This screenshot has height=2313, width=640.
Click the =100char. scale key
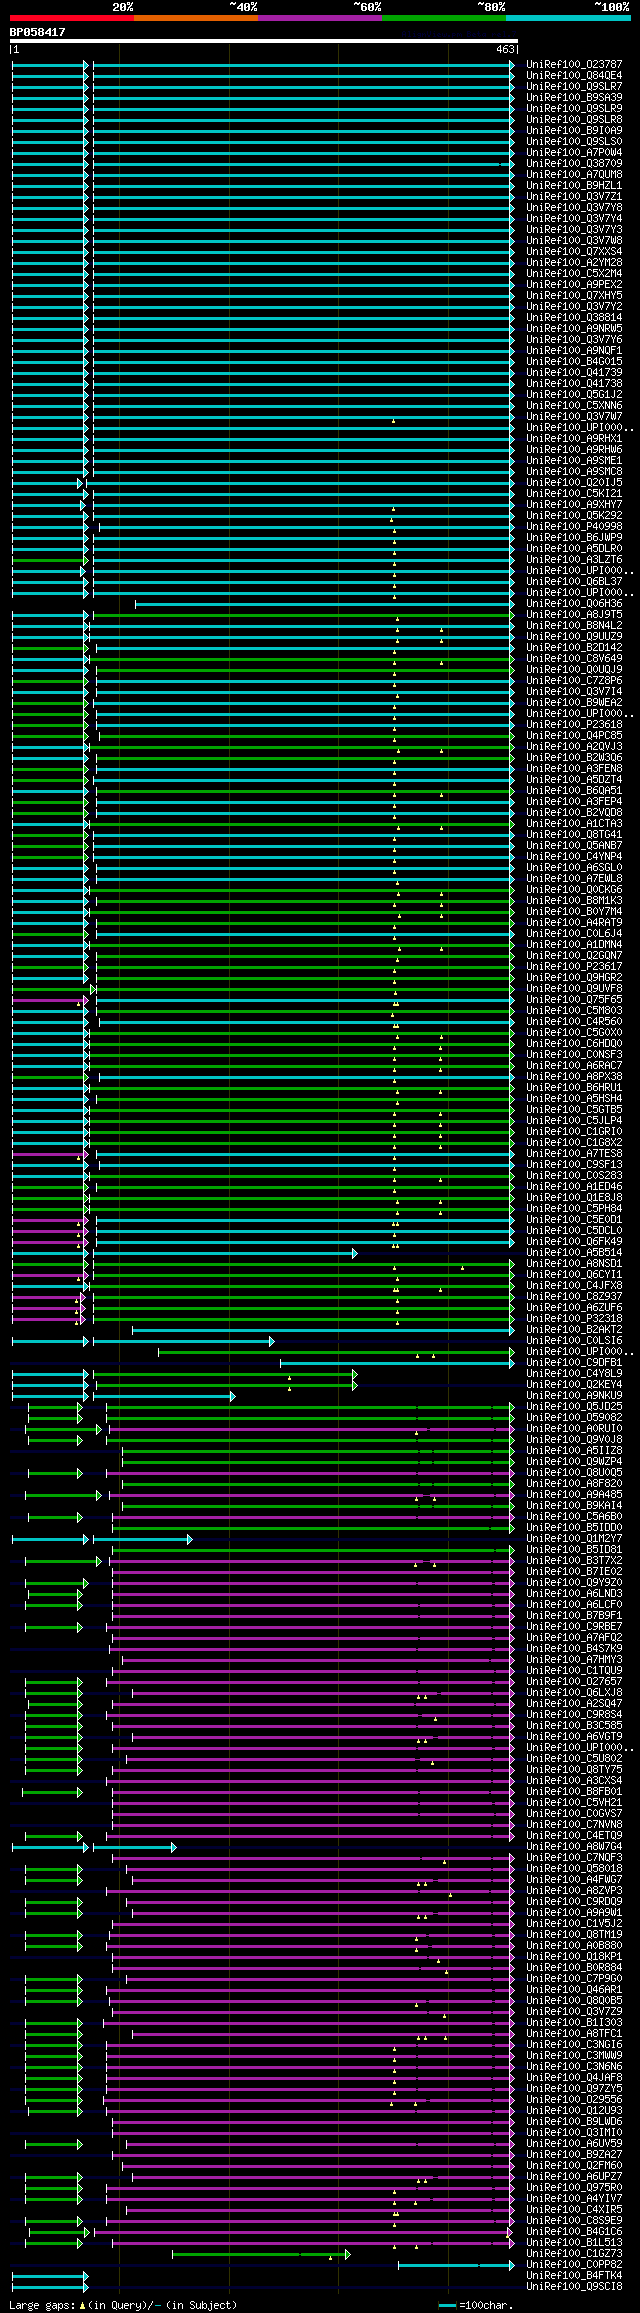tap(475, 2304)
